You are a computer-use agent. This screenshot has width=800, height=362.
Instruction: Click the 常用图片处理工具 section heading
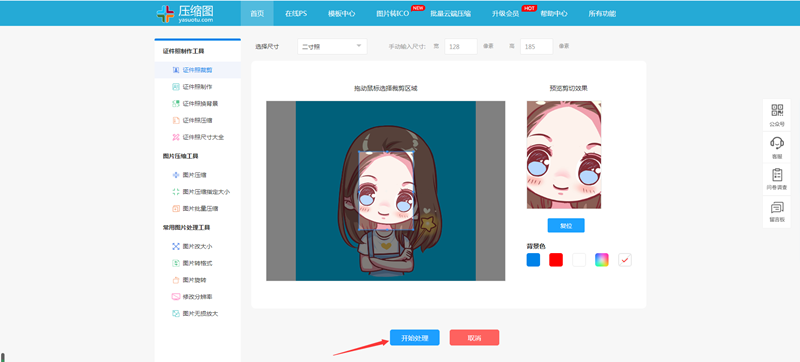186,227
